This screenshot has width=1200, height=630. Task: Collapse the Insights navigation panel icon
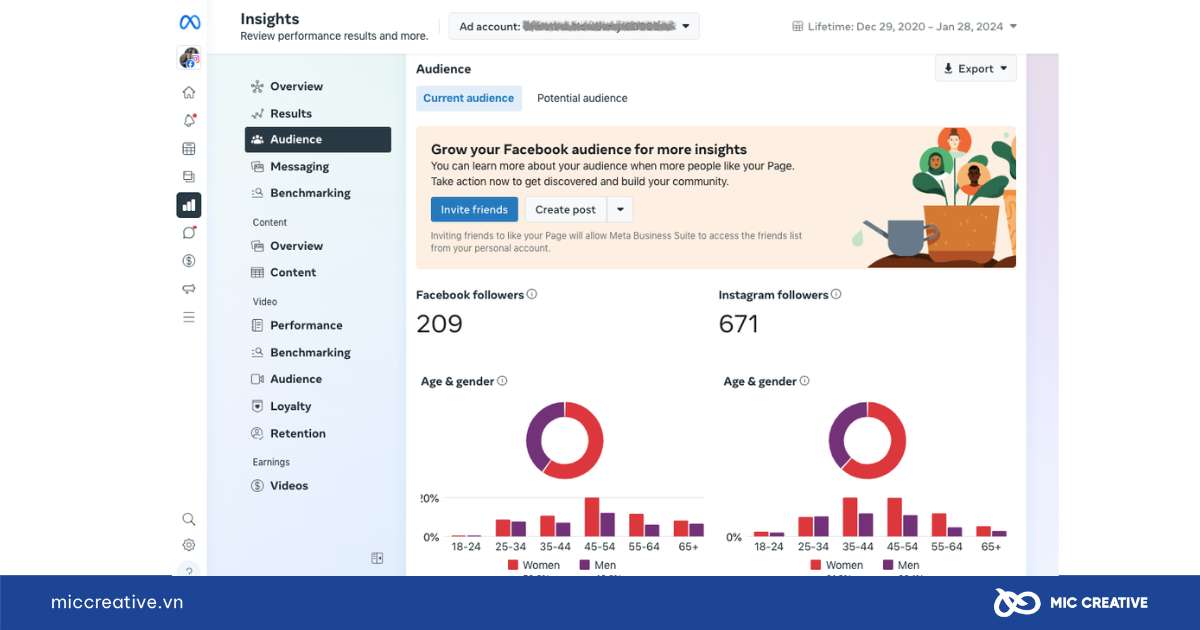[x=377, y=558]
